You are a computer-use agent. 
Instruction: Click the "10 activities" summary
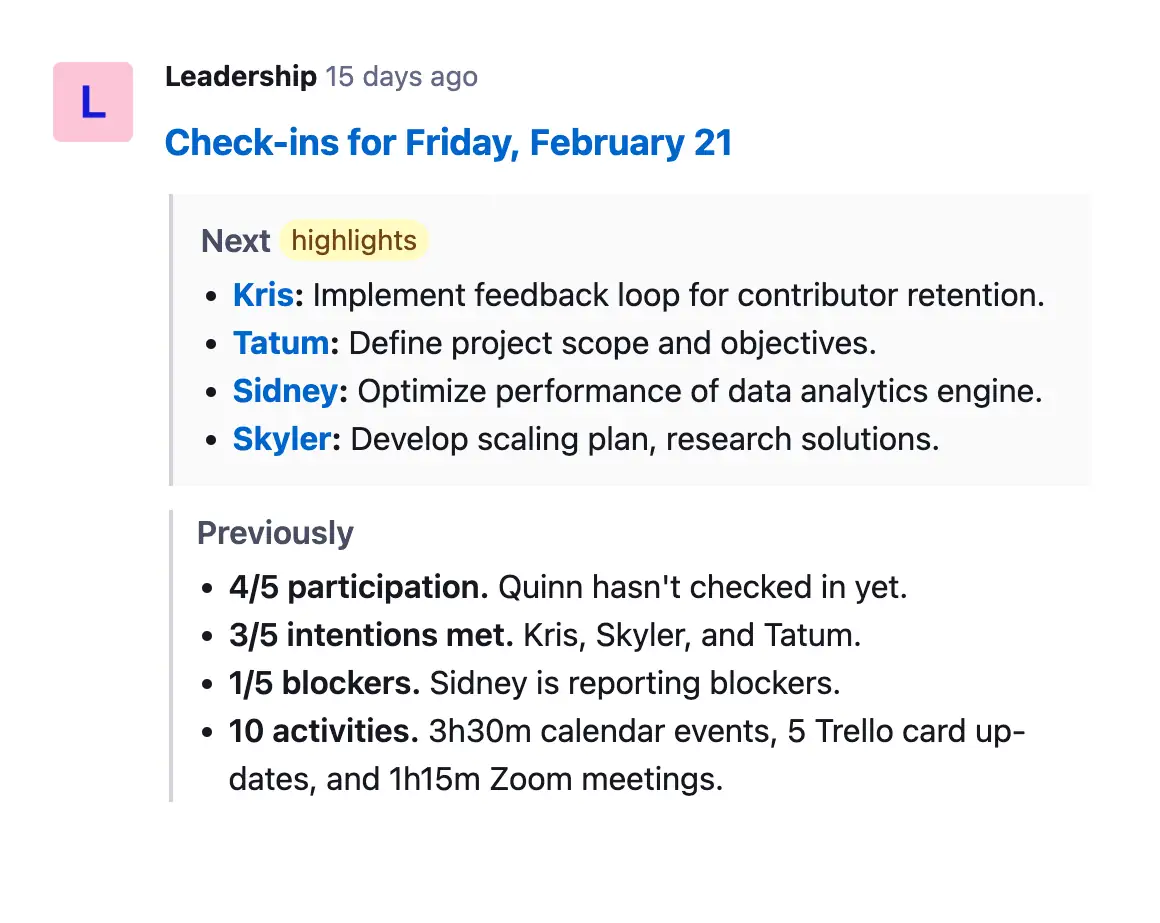click(x=323, y=731)
